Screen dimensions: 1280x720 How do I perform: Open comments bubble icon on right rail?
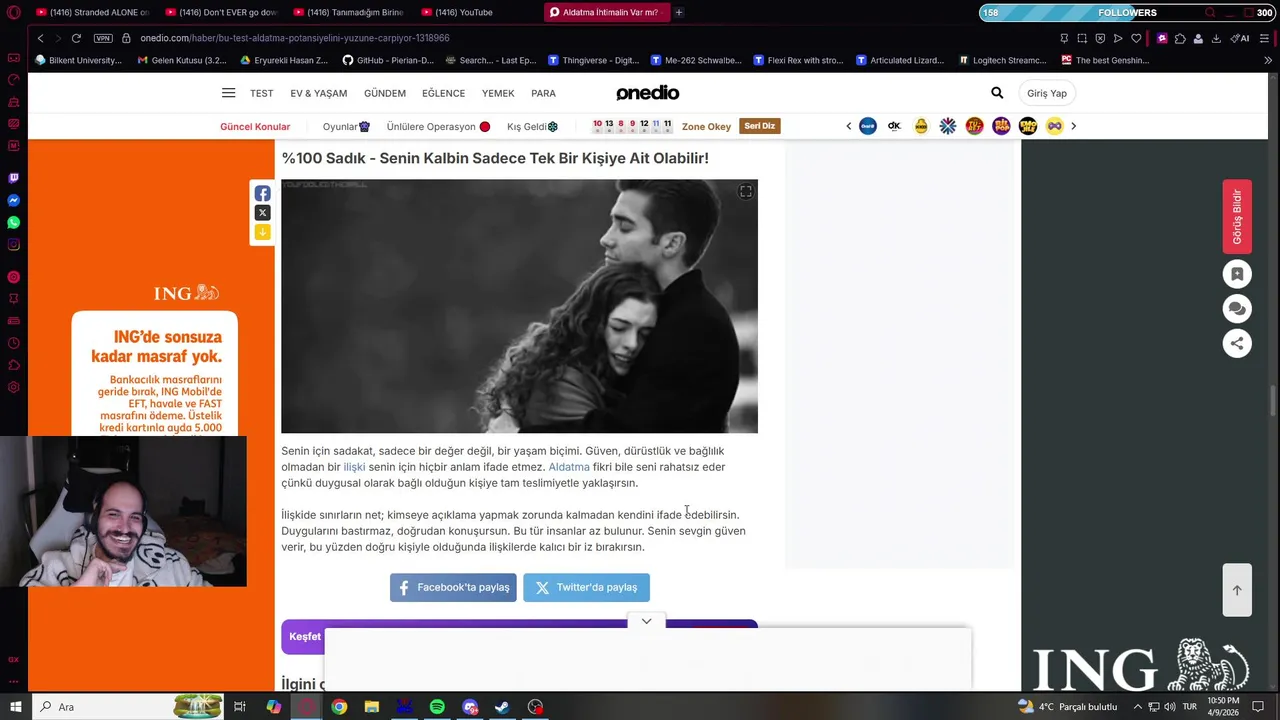pos(1237,309)
